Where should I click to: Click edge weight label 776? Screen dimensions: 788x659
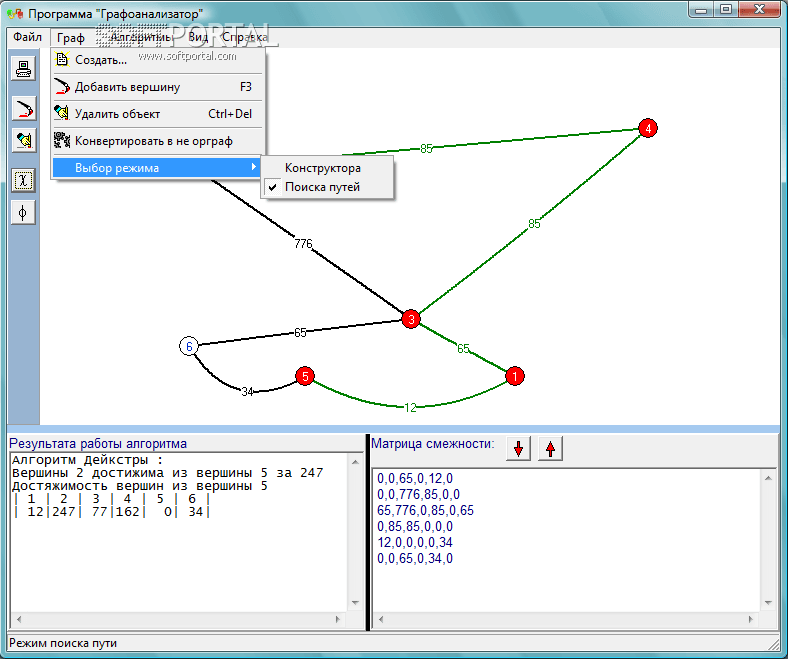pos(304,244)
